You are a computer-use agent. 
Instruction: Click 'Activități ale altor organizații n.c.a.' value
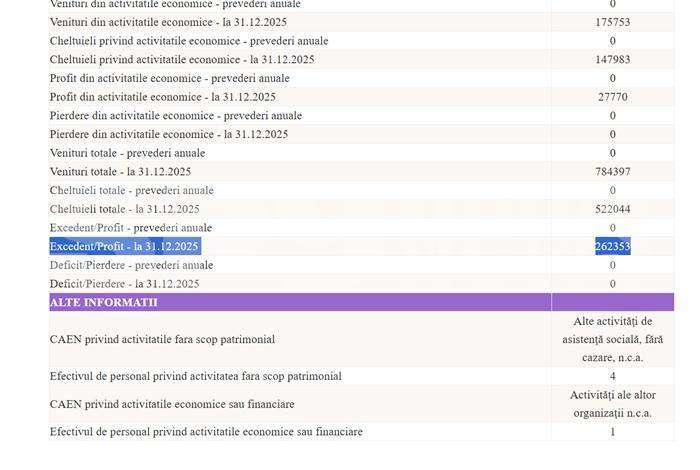coord(612,405)
